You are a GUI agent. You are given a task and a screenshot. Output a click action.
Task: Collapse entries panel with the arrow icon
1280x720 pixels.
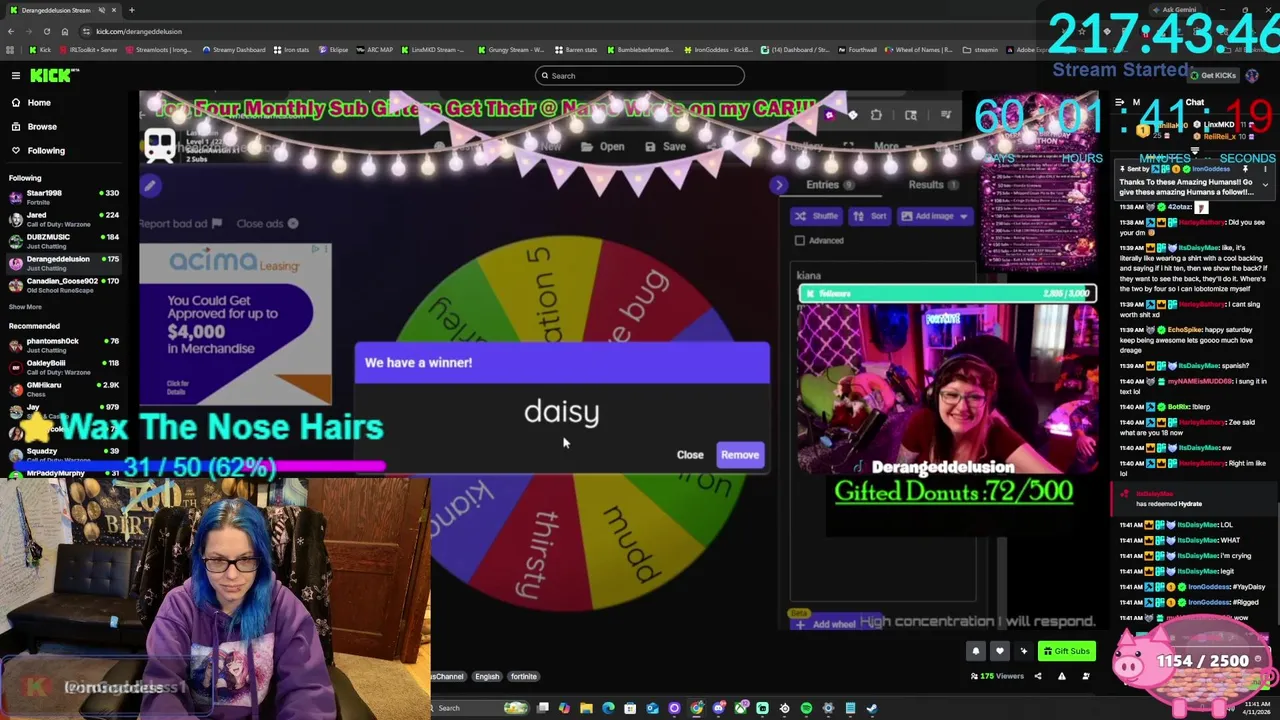coord(779,185)
